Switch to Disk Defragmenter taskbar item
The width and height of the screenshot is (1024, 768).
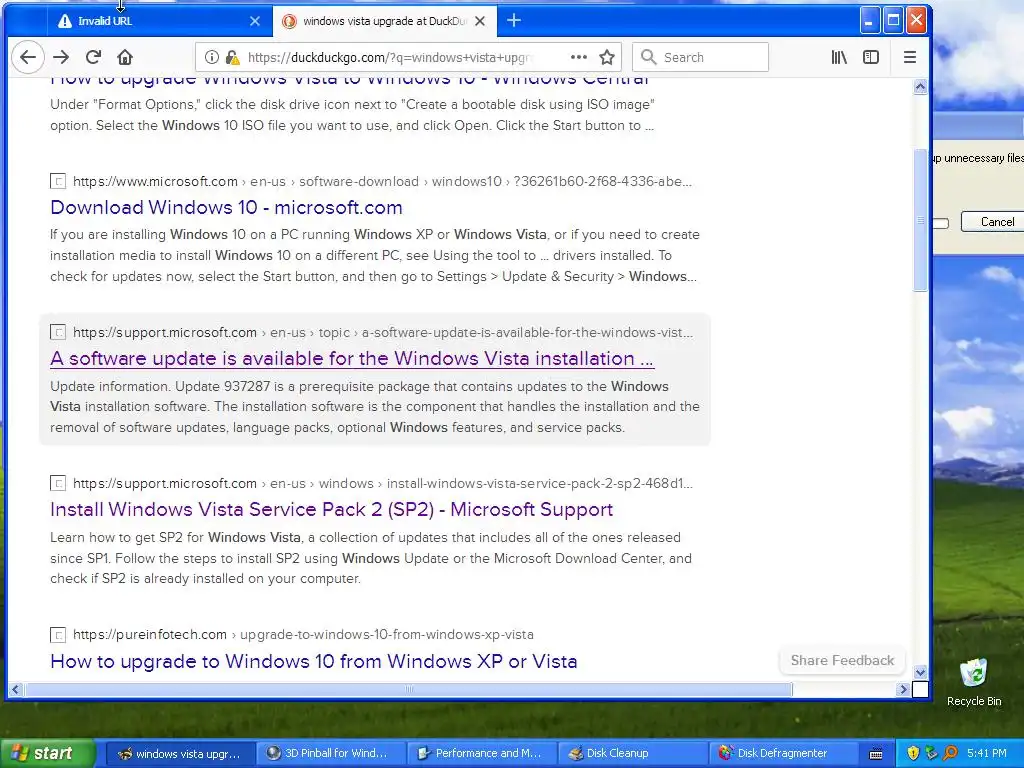[x=782, y=754]
